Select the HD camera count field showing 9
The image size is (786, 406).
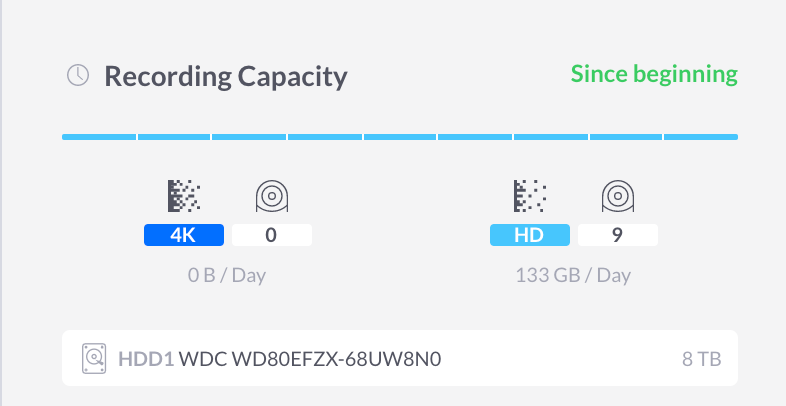click(617, 235)
